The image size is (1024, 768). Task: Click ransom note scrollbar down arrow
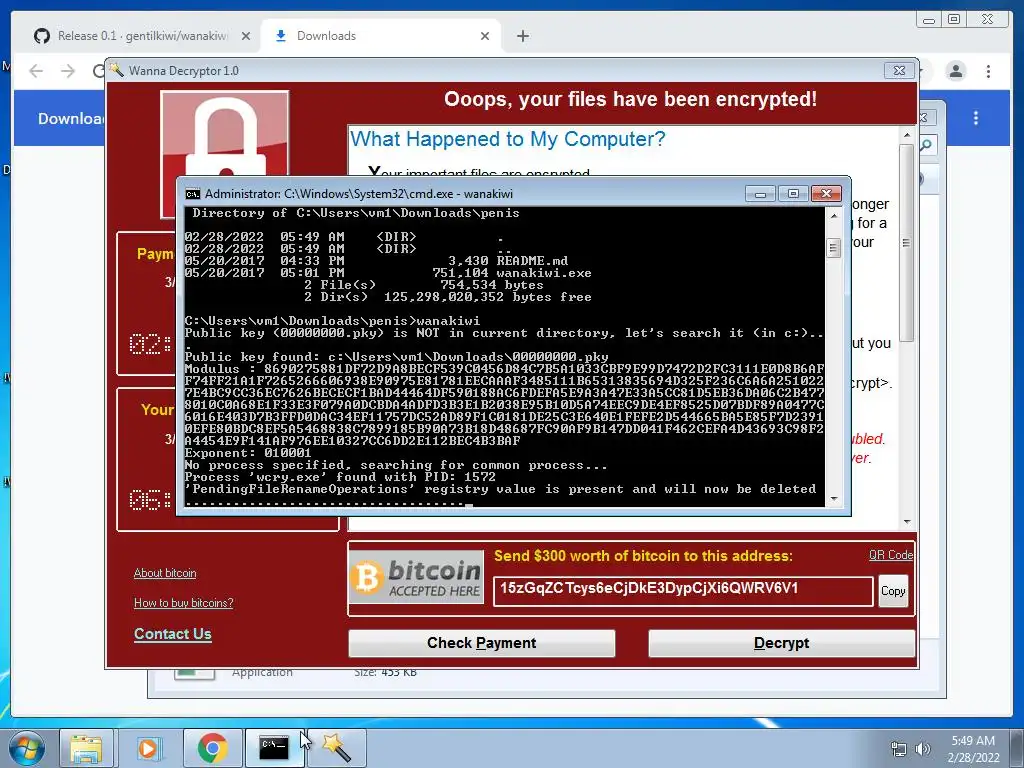(906, 522)
